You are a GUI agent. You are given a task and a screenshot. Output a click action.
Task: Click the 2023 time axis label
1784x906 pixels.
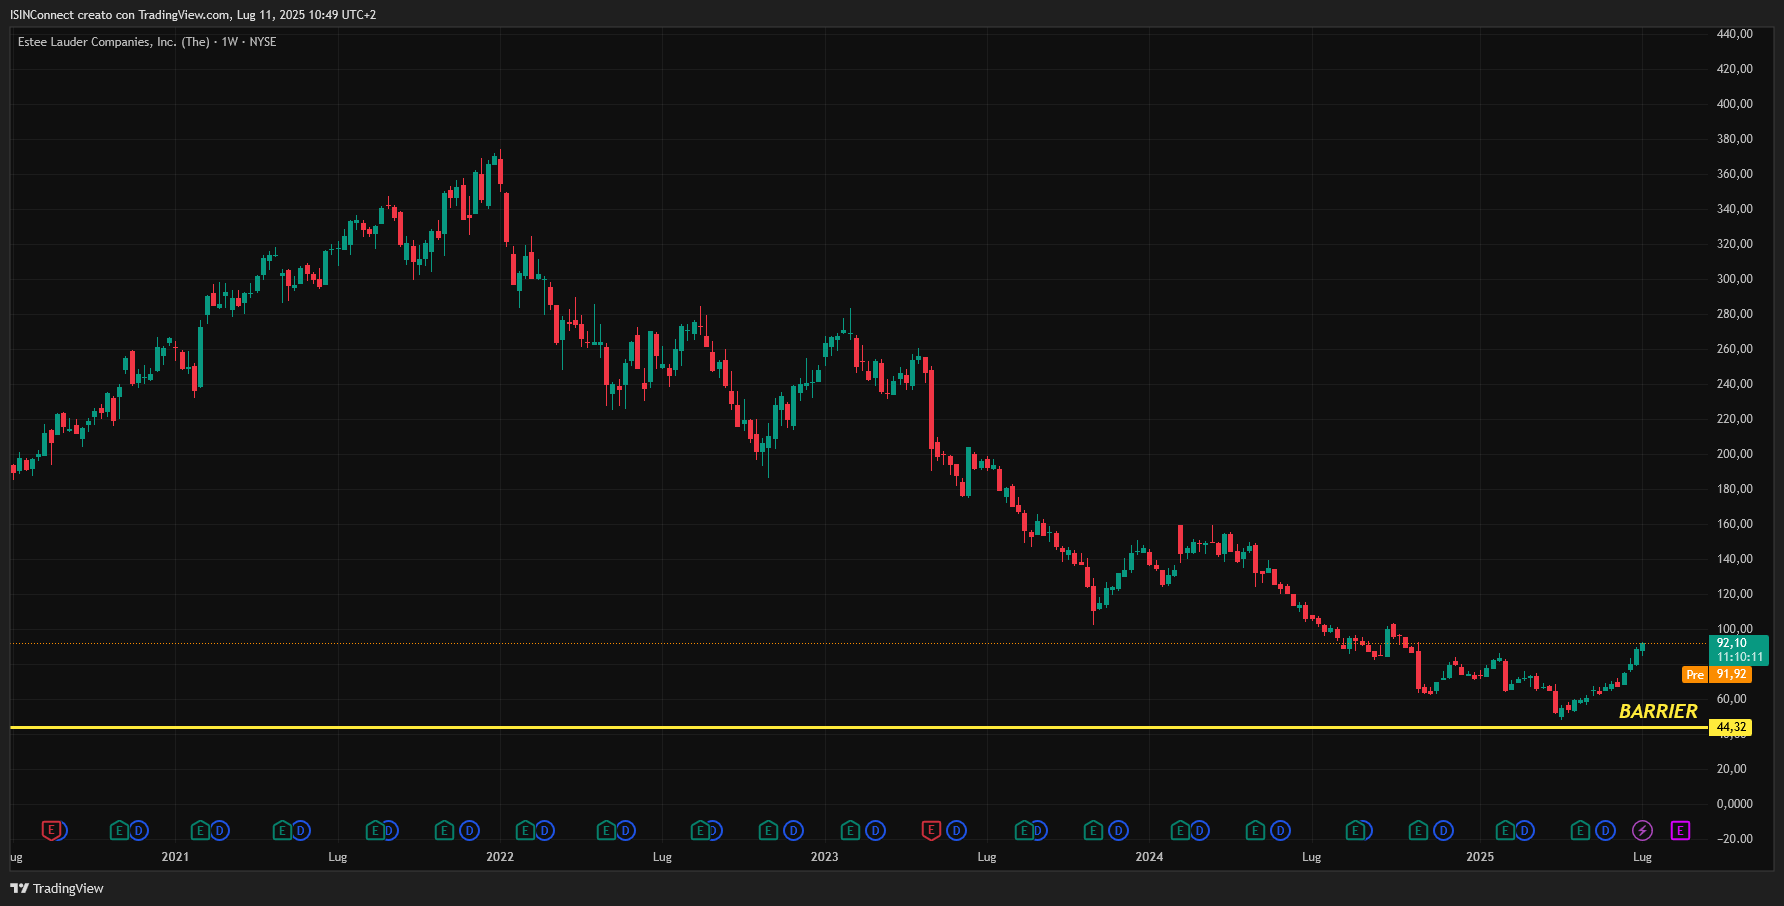(824, 857)
